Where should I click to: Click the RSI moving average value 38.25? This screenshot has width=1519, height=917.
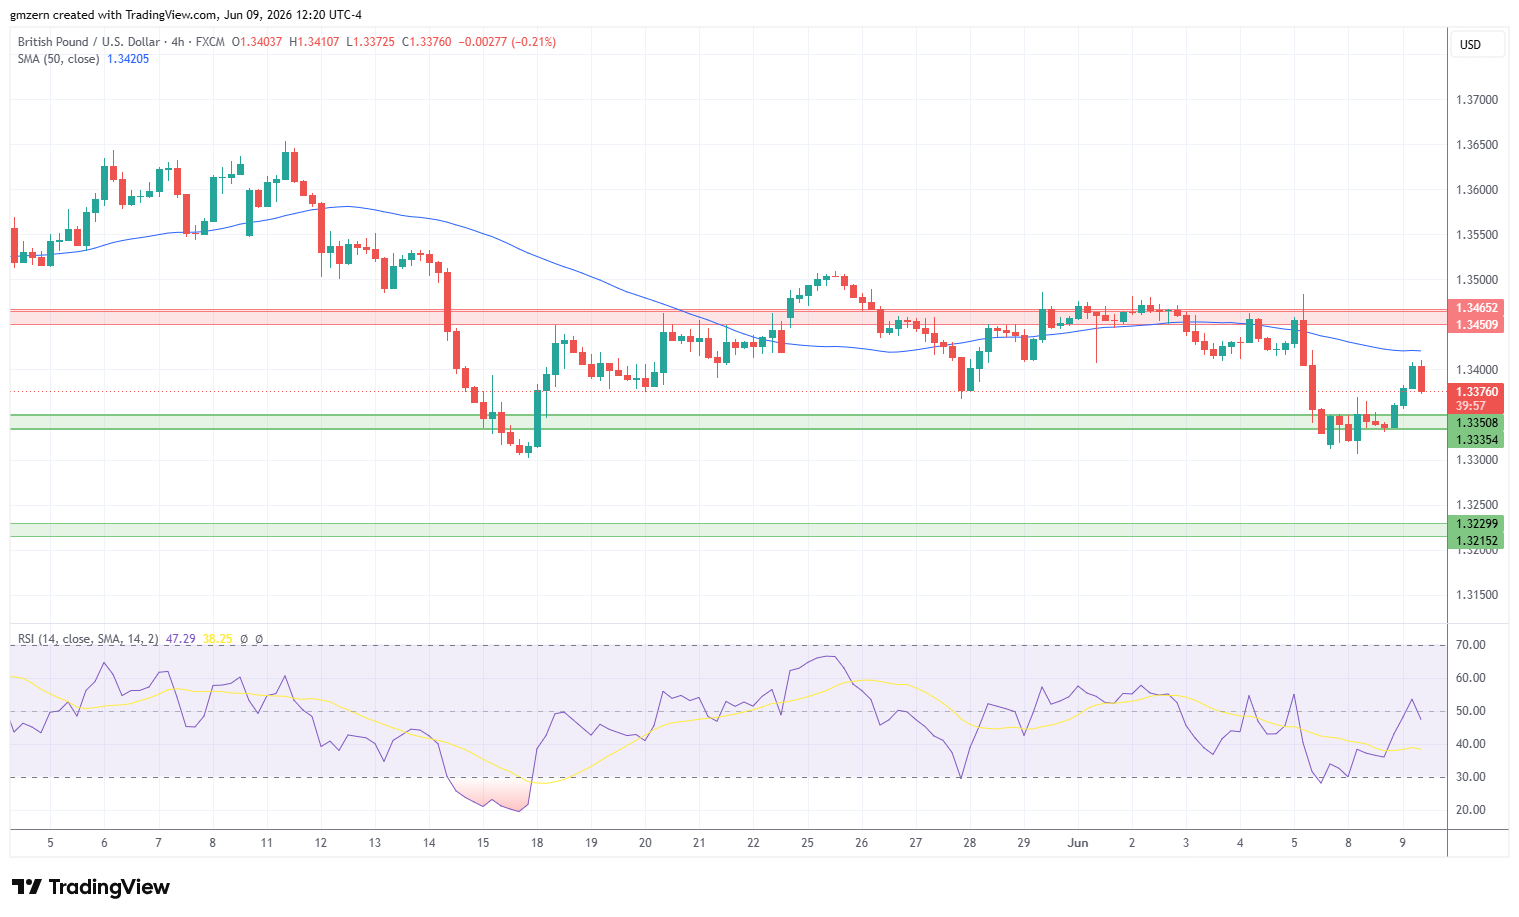[217, 639]
